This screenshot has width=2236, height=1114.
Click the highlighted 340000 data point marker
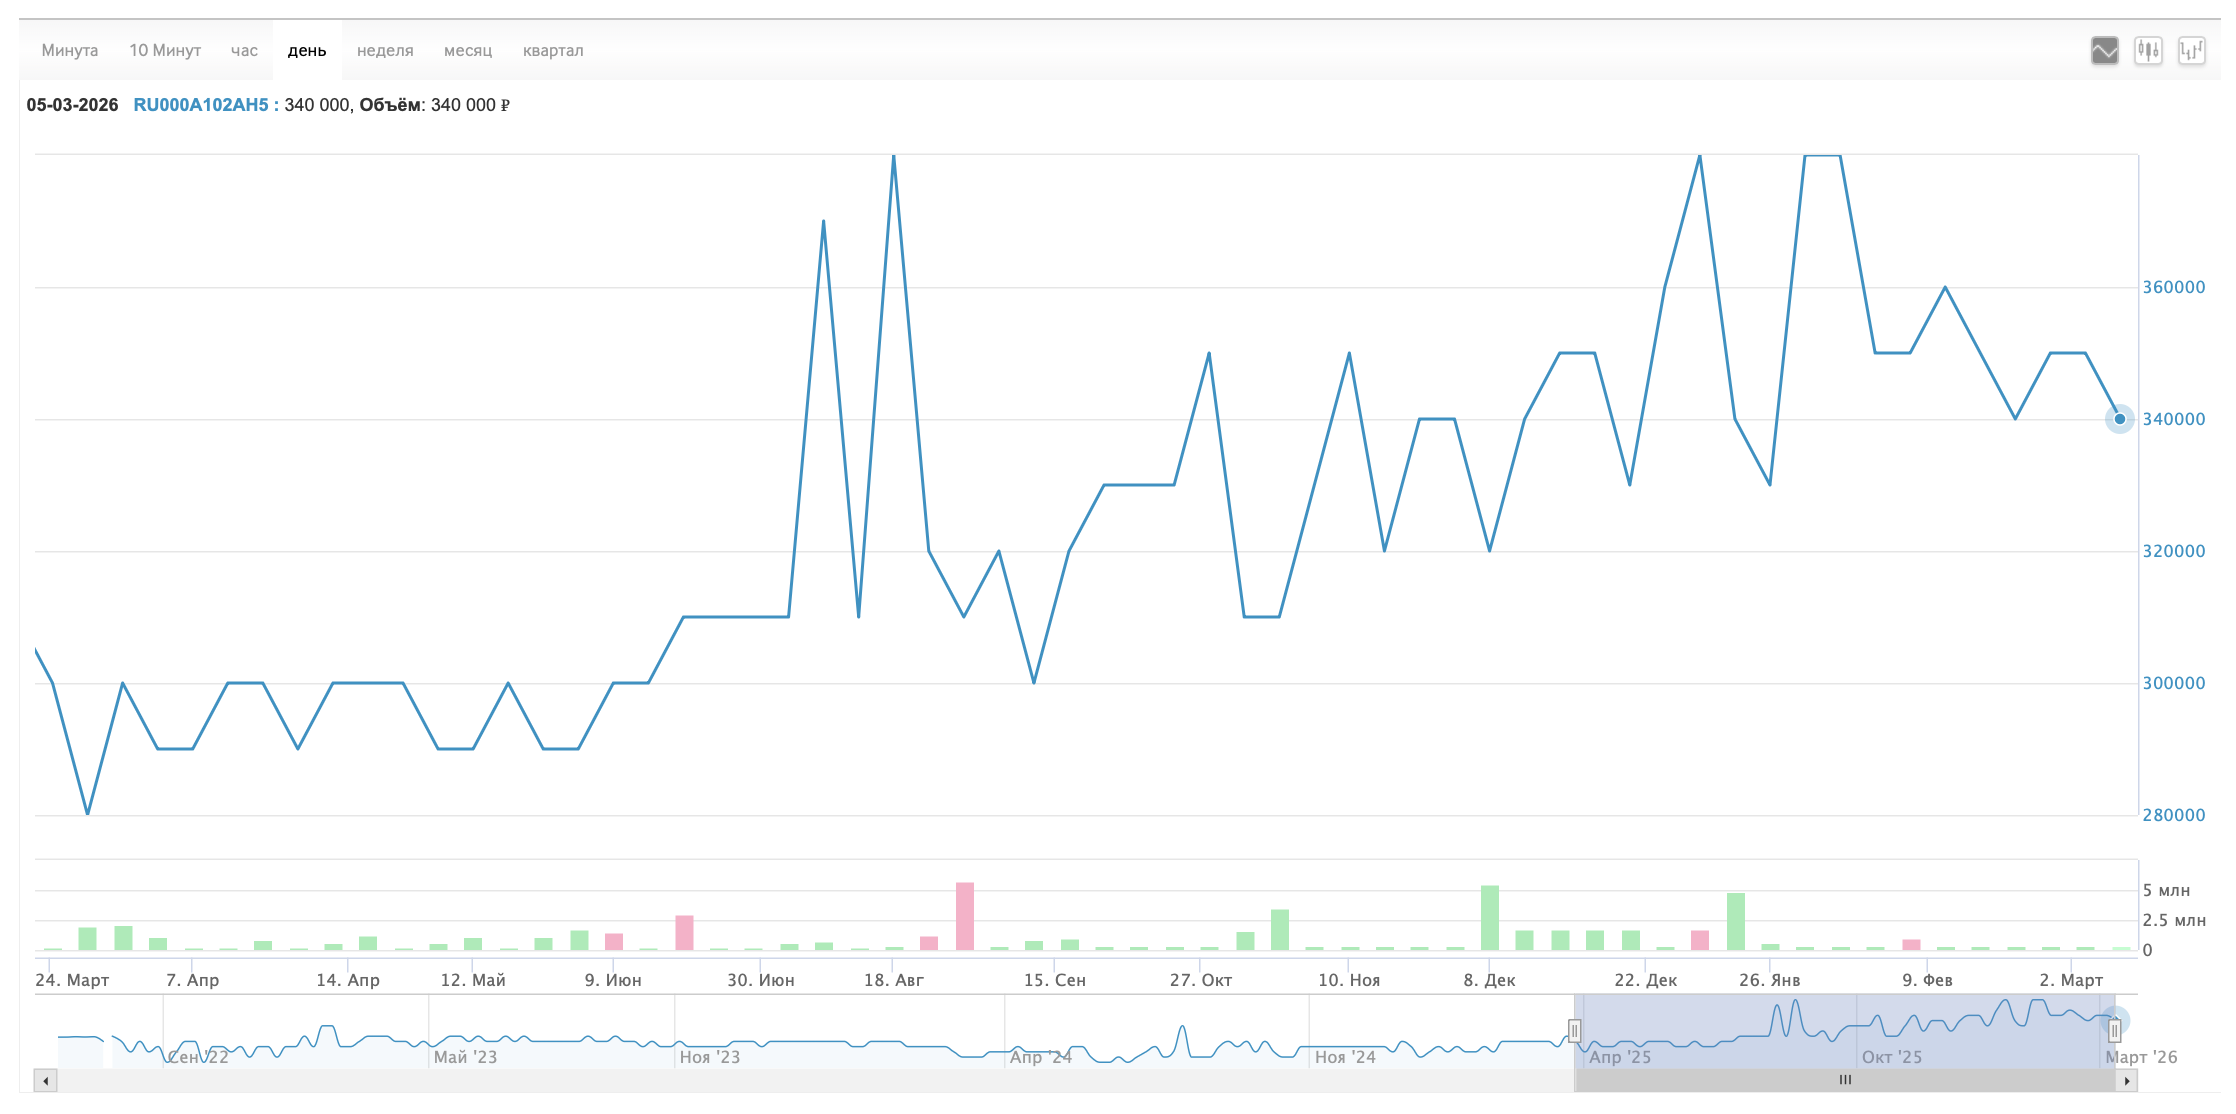click(x=2119, y=419)
